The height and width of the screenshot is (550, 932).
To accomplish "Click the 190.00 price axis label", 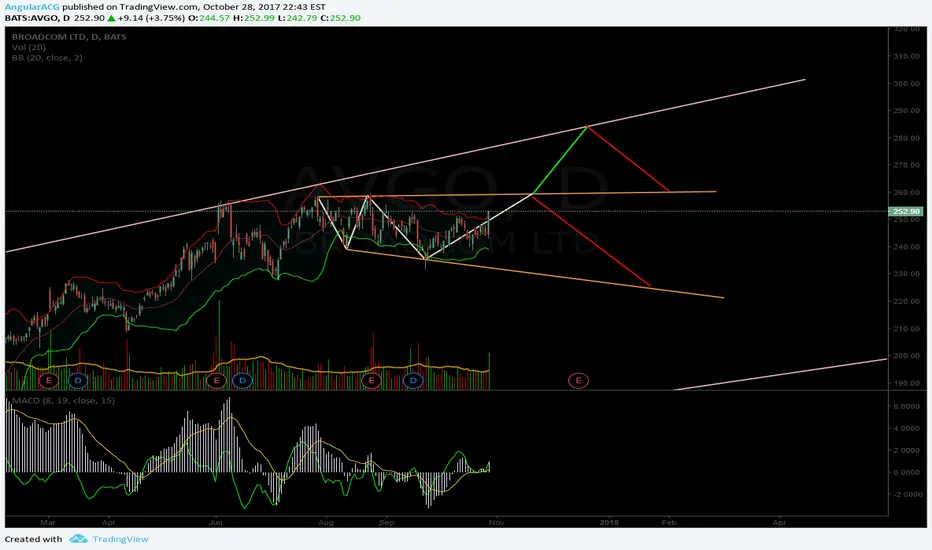I will coord(906,384).
